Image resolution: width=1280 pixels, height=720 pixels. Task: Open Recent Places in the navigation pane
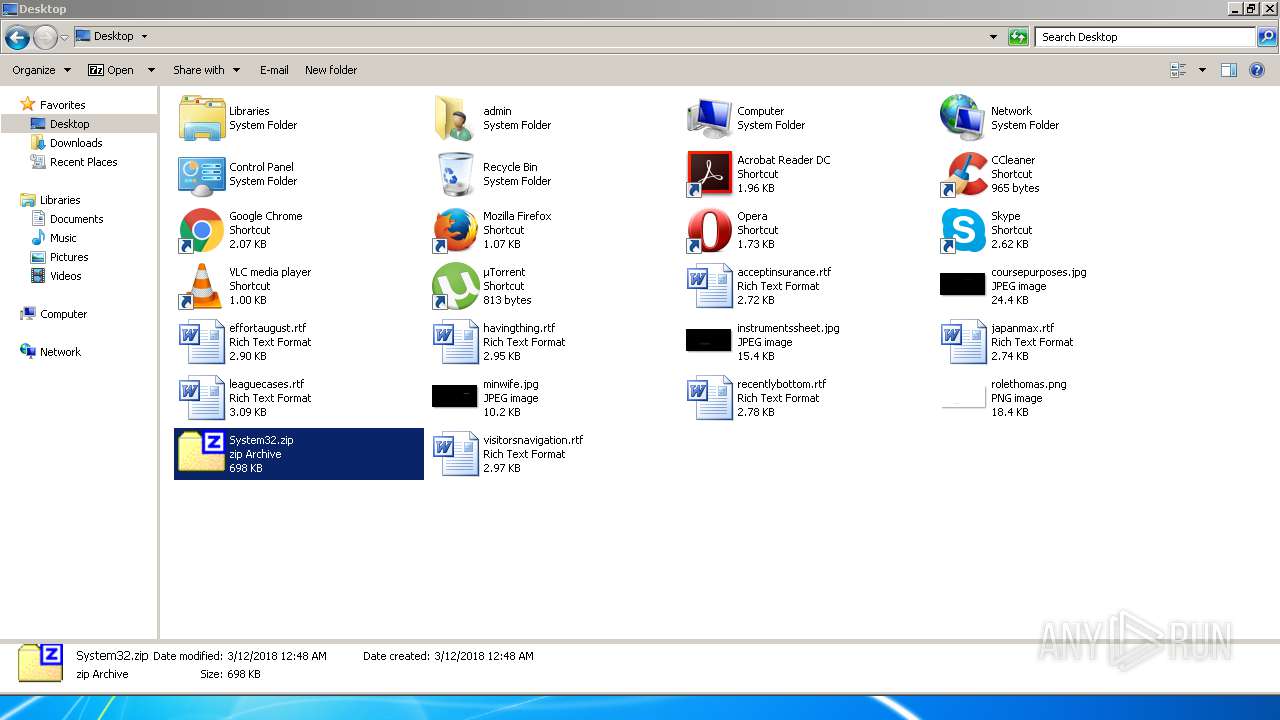tap(83, 162)
